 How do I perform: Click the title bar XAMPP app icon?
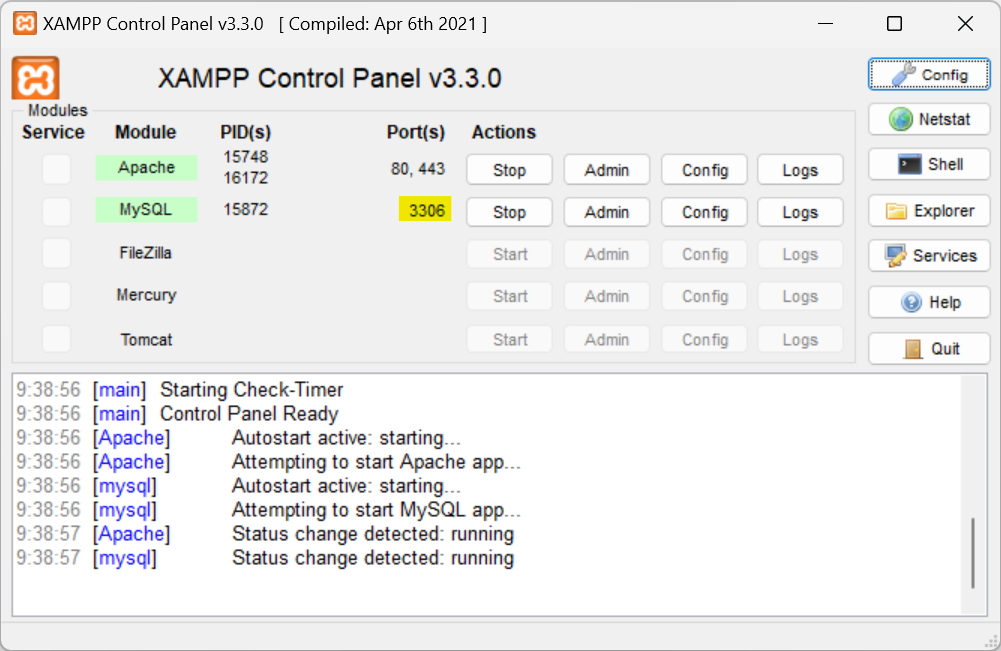pyautogui.click(x=25, y=23)
